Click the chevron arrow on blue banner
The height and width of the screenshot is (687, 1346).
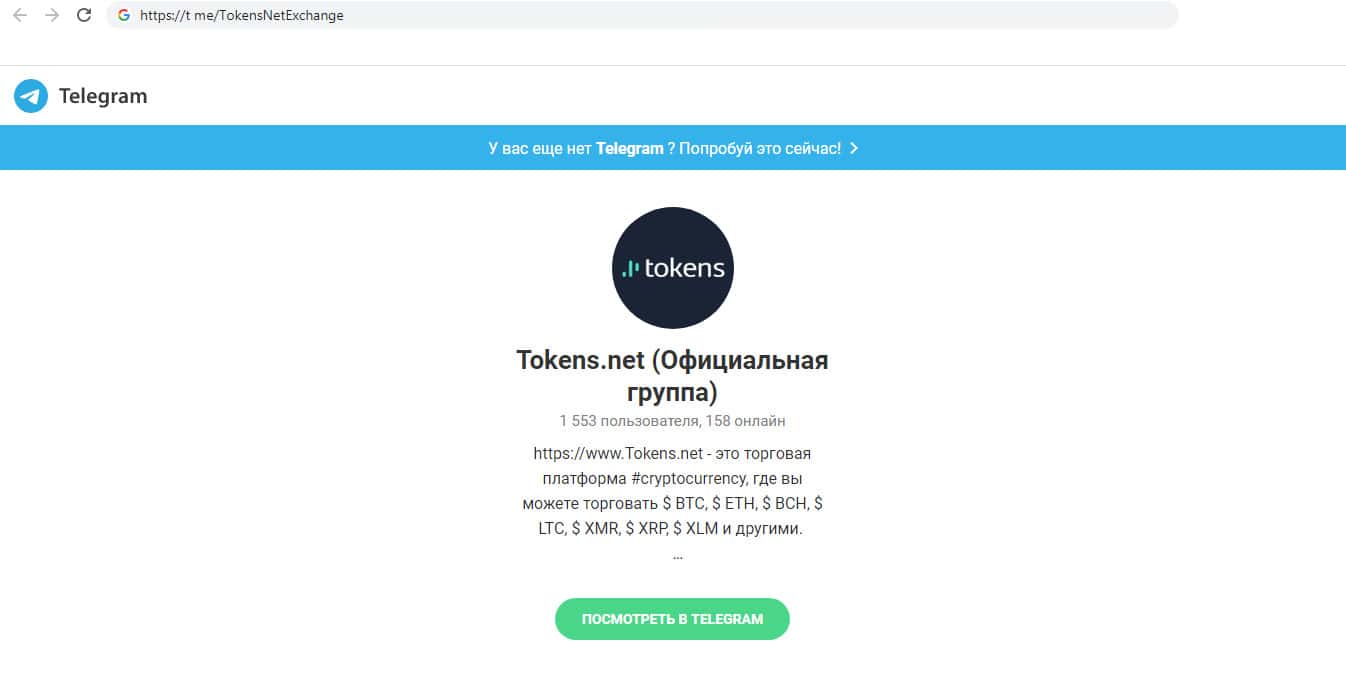tap(853, 148)
